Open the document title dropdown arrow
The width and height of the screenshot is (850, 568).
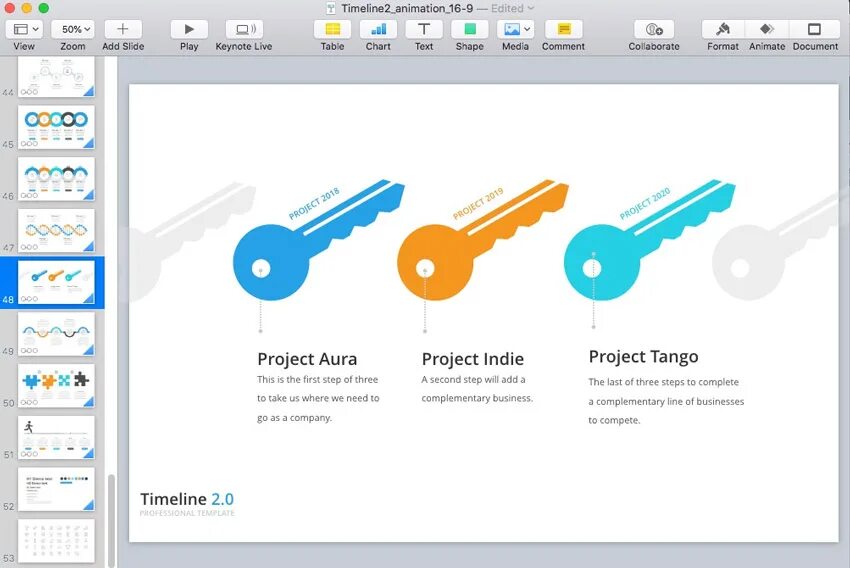(531, 8)
